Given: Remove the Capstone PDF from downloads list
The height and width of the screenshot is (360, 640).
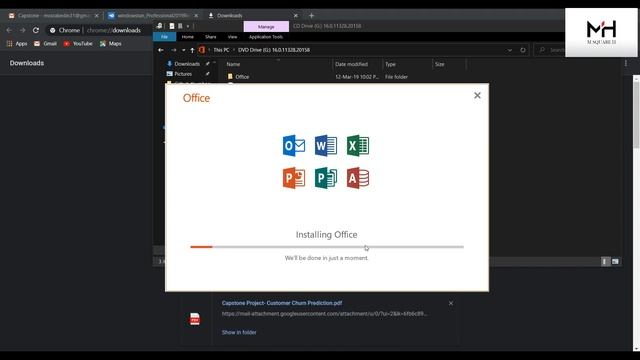Looking at the screenshot, I should pos(451,303).
